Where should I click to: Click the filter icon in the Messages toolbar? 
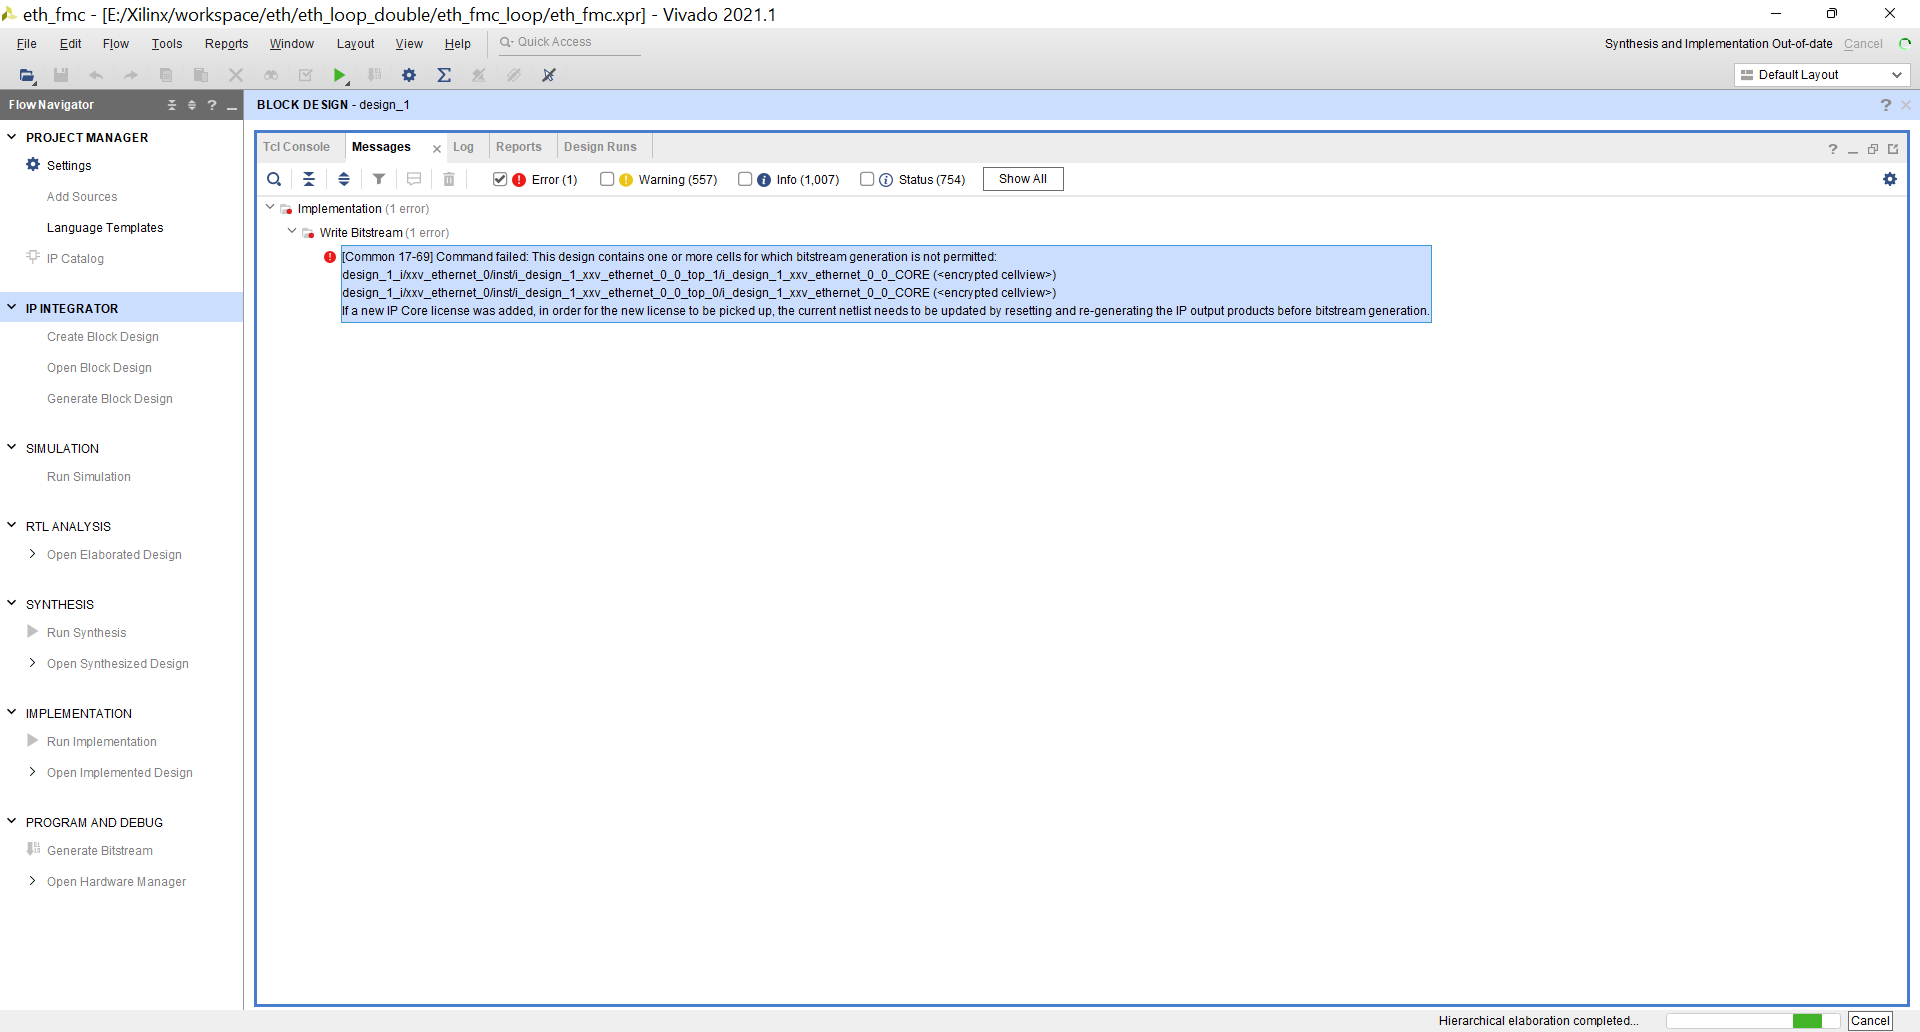pos(379,179)
